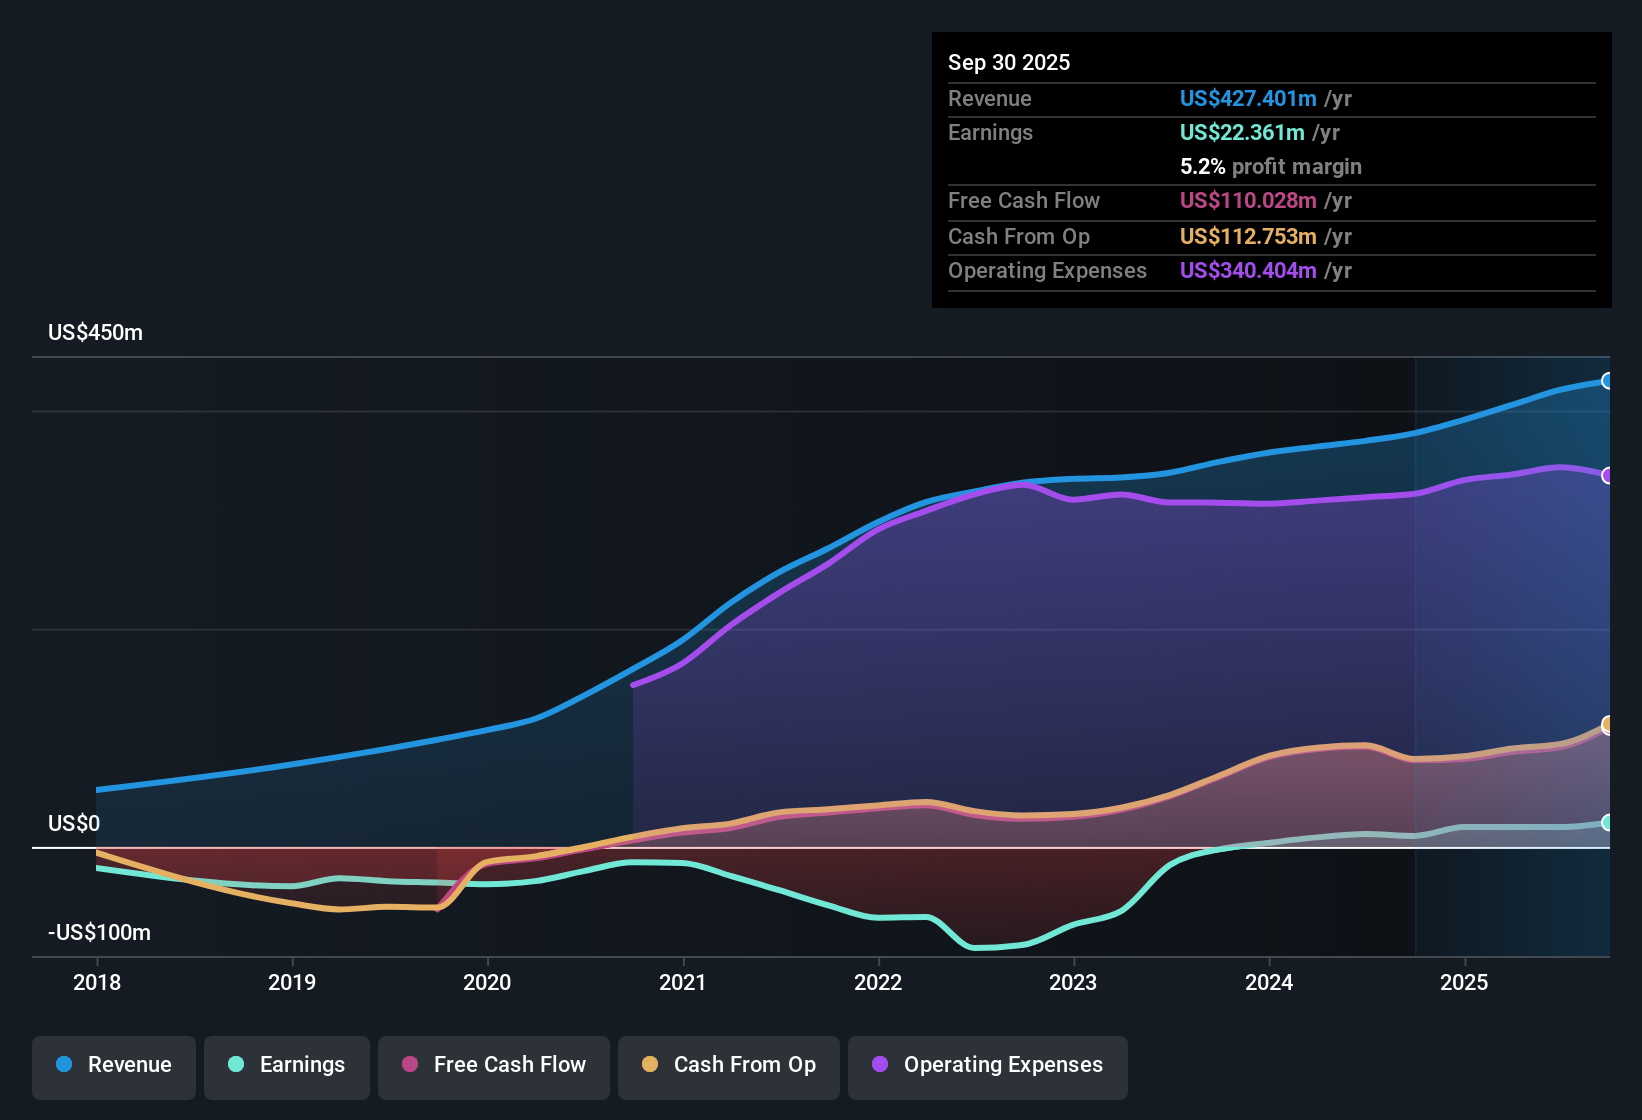Toggle visibility of the Revenue series
The image size is (1642, 1120).
(x=113, y=1065)
